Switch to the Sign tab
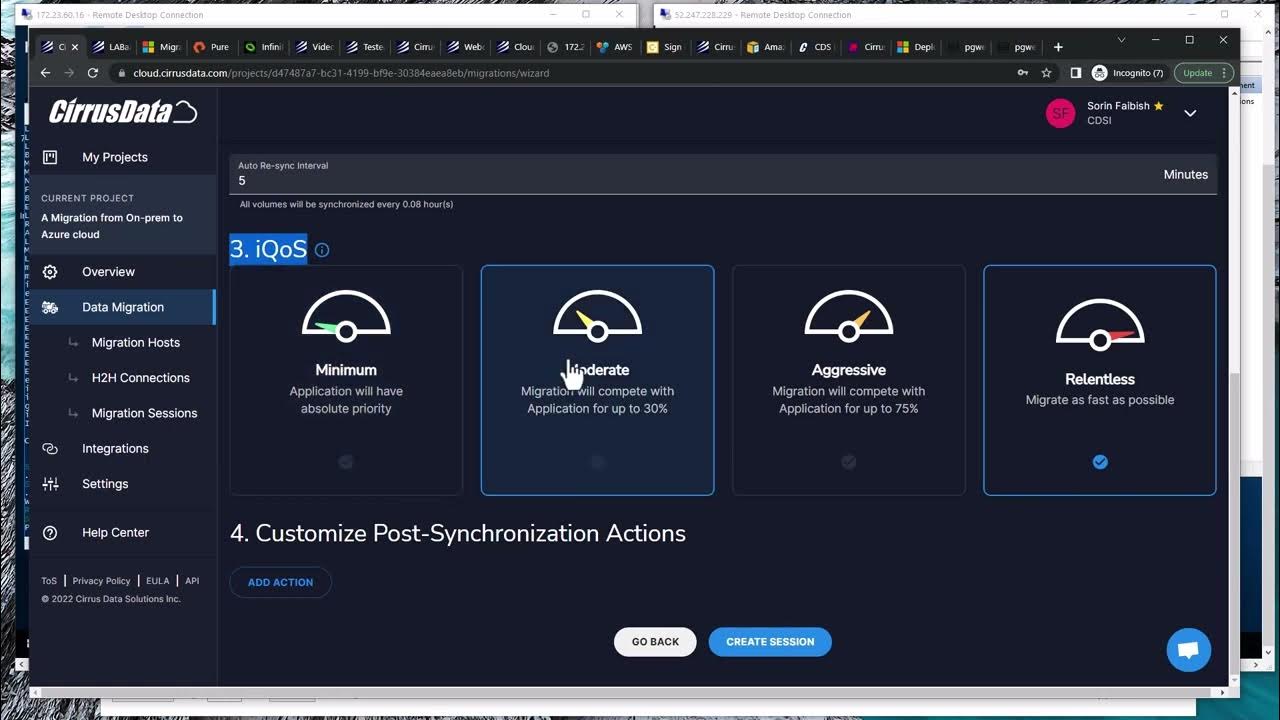The height and width of the screenshot is (720, 1280). pyautogui.click(x=665, y=47)
